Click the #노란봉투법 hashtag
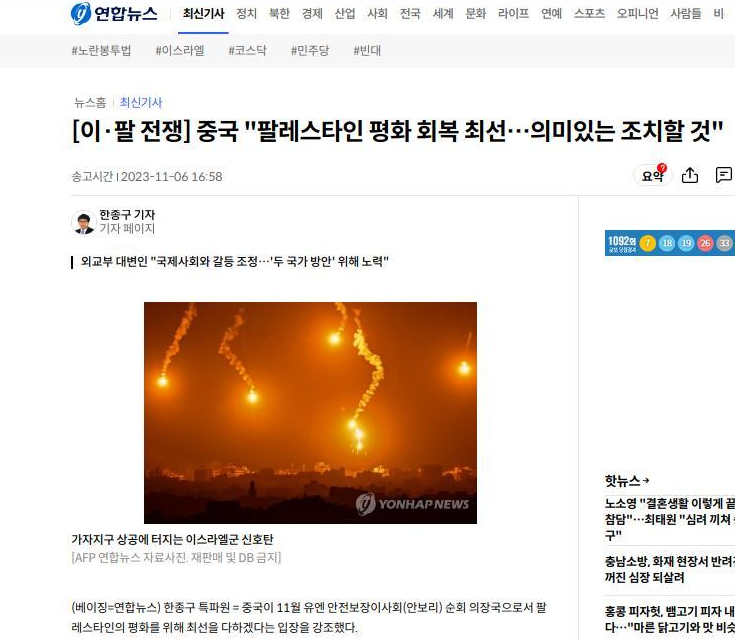Image resolution: width=735 pixels, height=640 pixels. click(x=101, y=50)
